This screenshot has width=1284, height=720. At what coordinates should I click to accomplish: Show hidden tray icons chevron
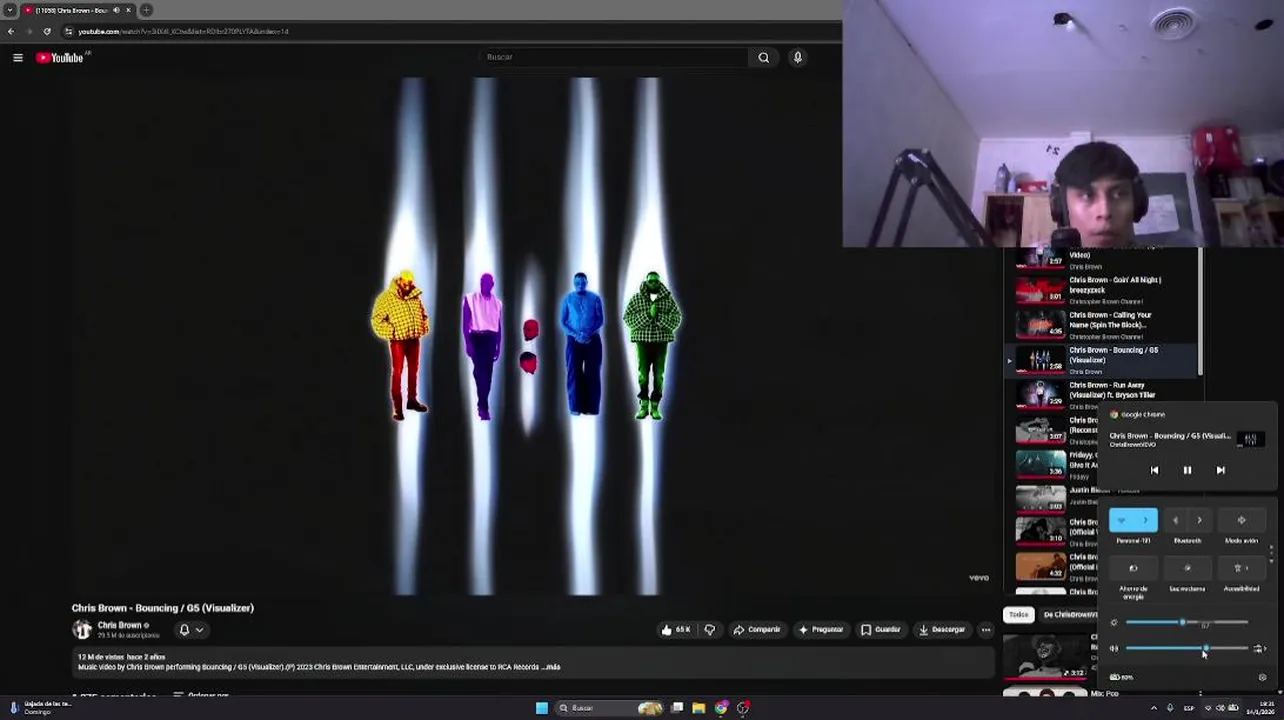click(x=1154, y=708)
